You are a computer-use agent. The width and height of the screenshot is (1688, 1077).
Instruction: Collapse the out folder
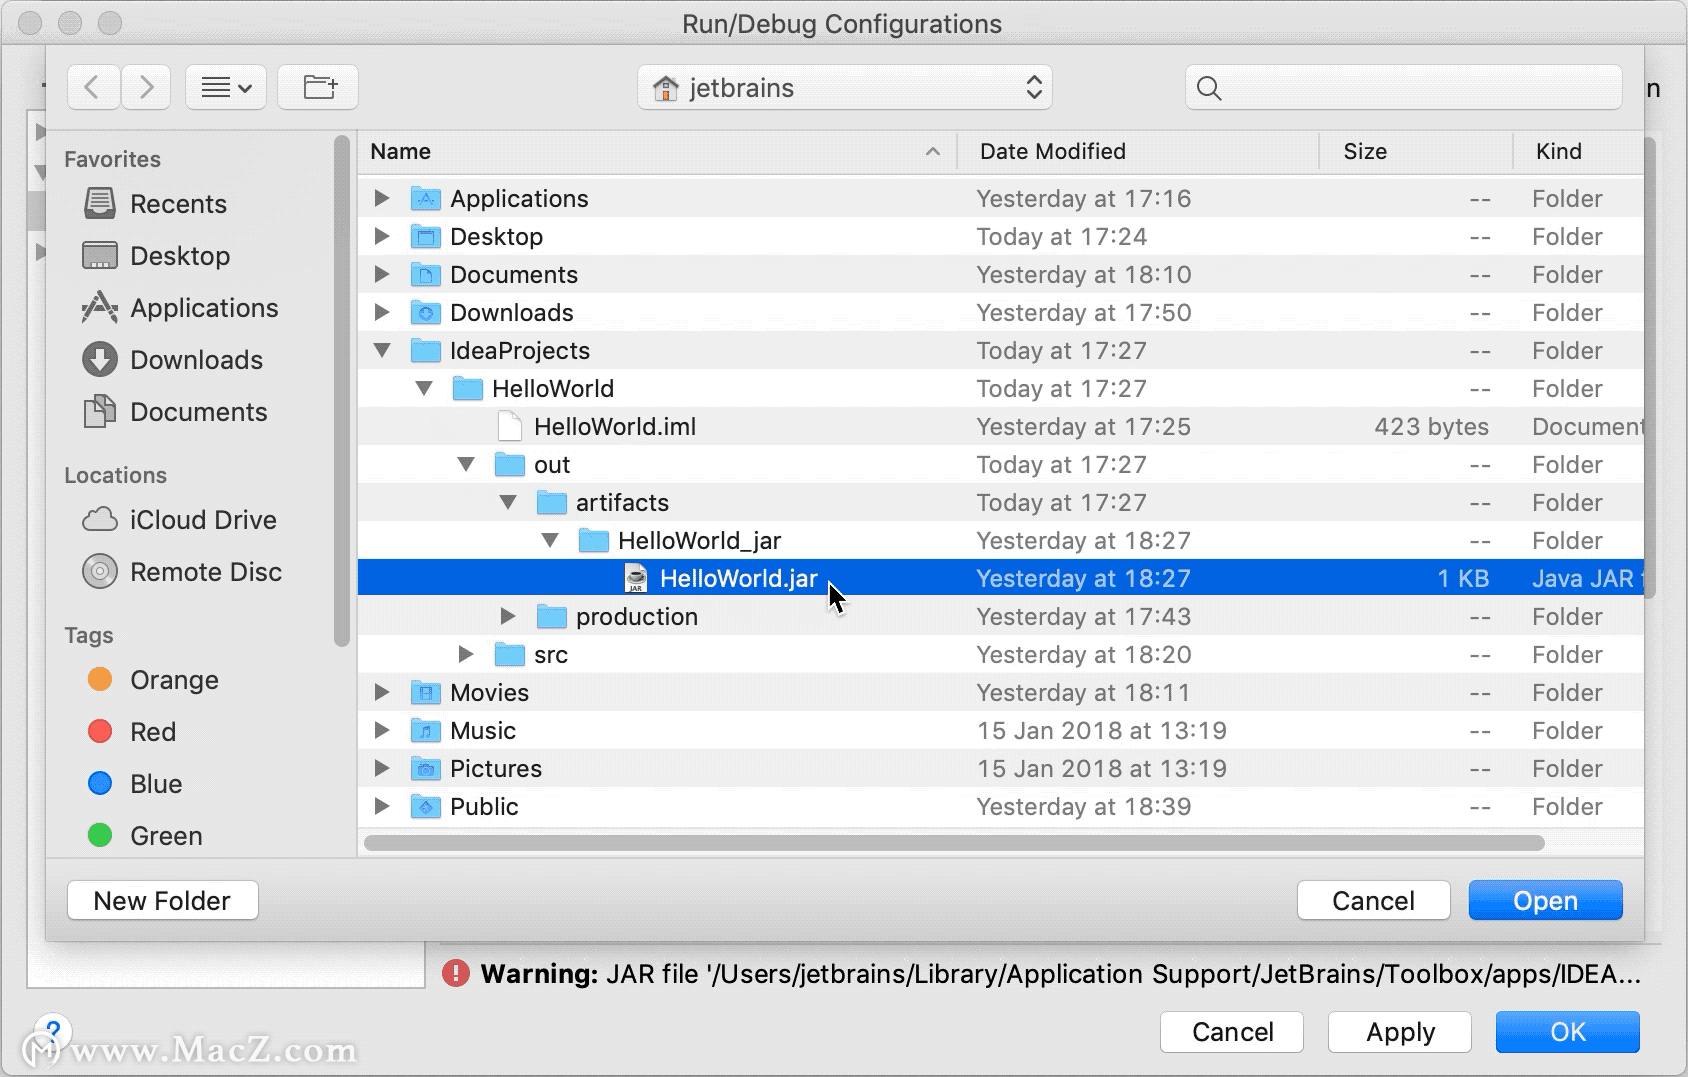465,464
